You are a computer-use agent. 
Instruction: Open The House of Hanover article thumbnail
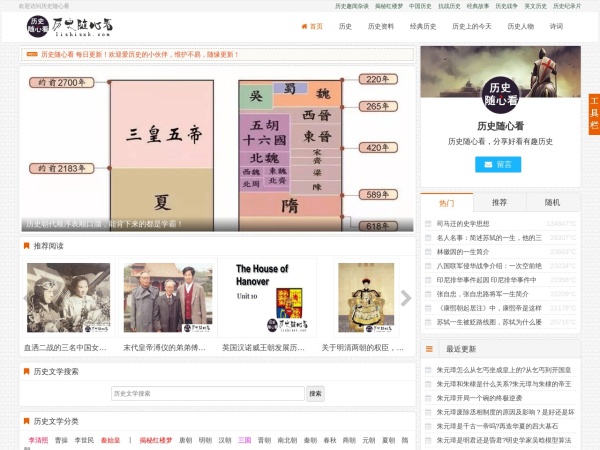click(x=267, y=297)
